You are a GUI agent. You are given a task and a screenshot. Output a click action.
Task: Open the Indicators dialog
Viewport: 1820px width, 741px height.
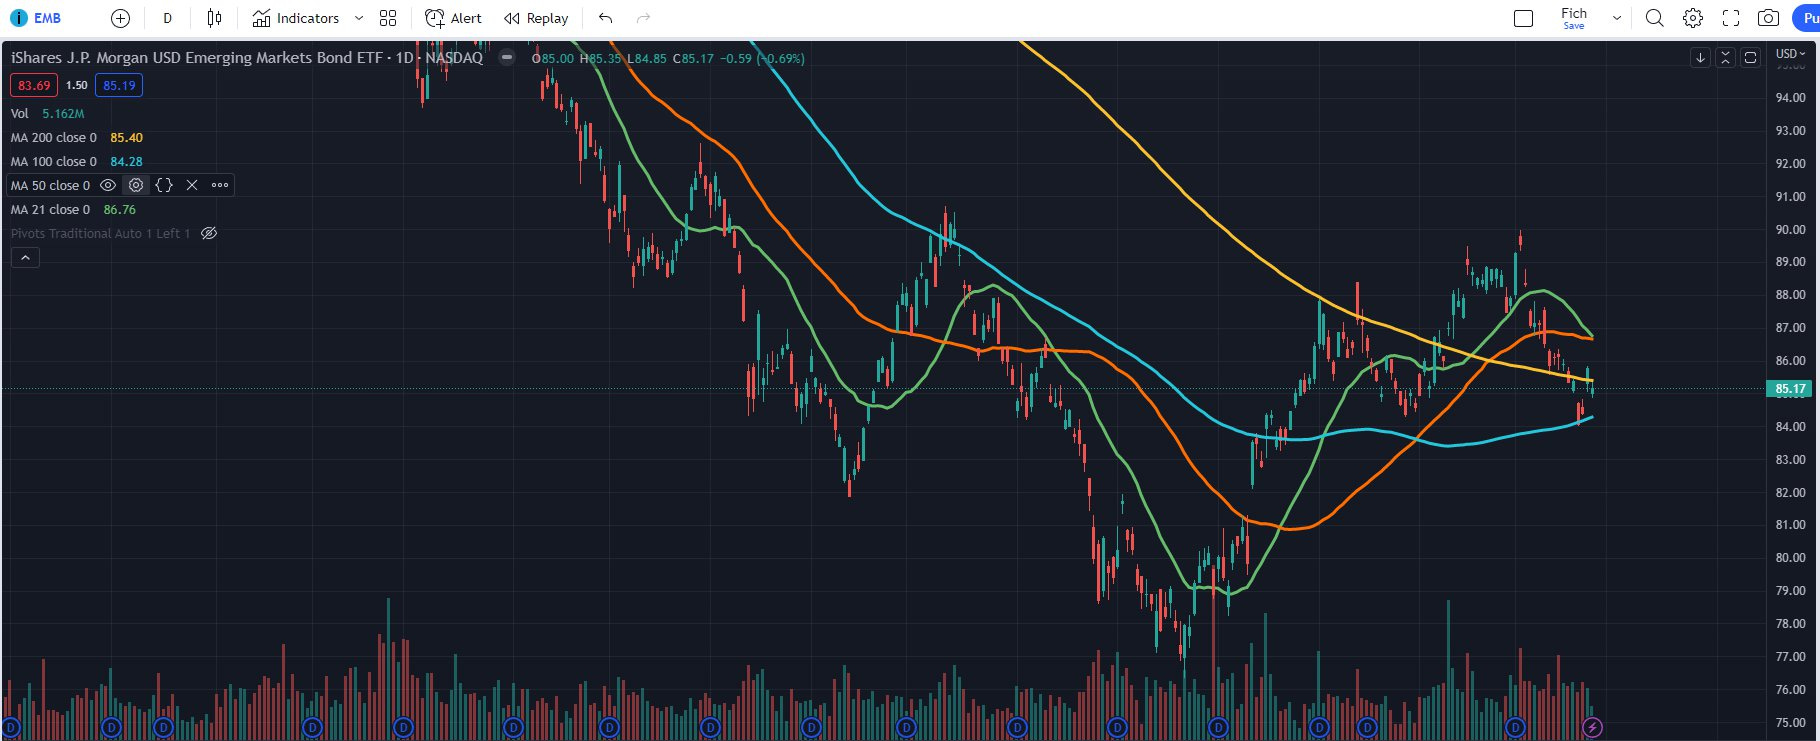click(296, 18)
